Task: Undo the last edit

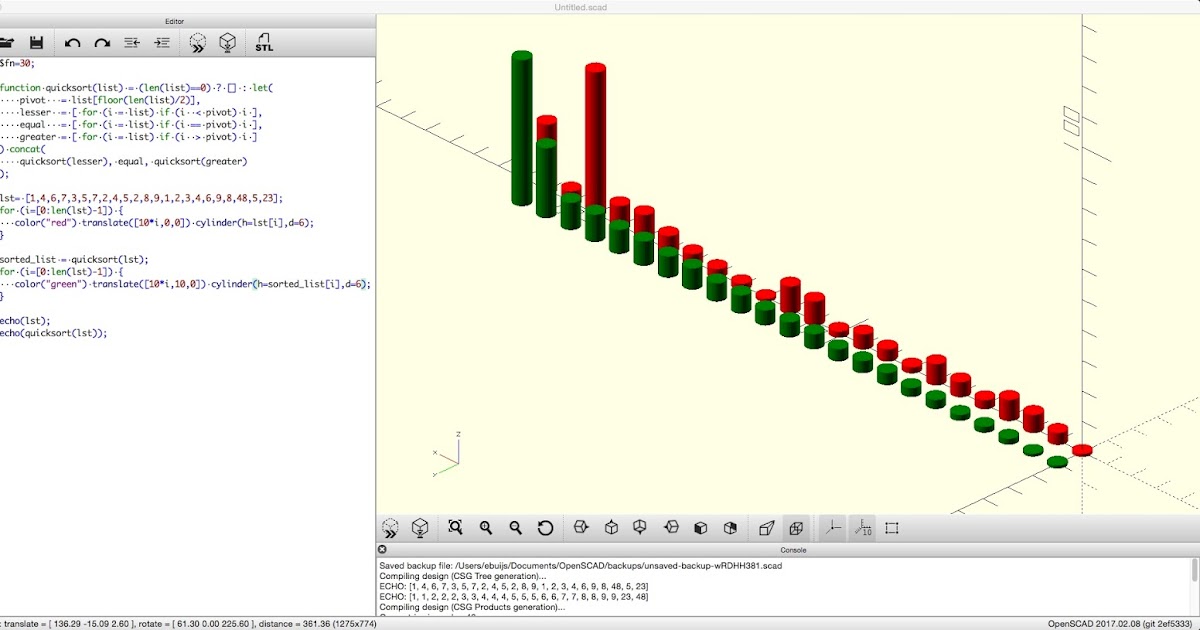Action: [x=70, y=42]
